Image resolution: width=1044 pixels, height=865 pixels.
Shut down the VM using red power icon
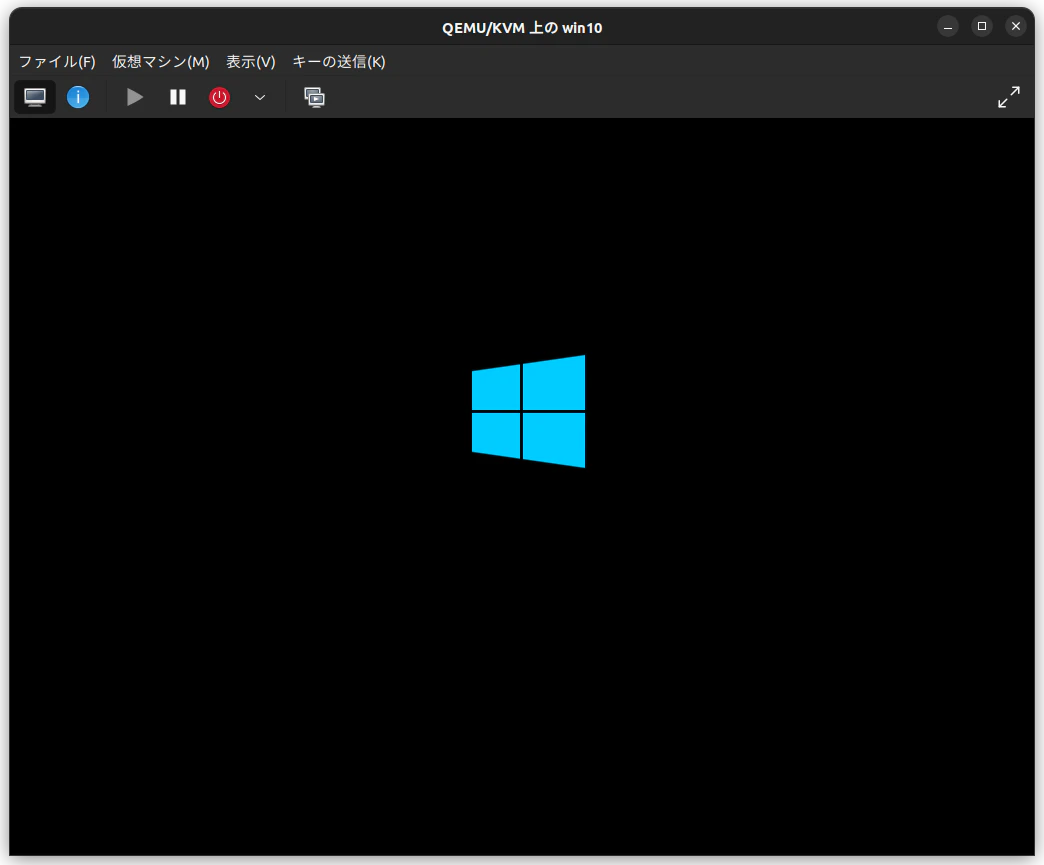(x=219, y=97)
